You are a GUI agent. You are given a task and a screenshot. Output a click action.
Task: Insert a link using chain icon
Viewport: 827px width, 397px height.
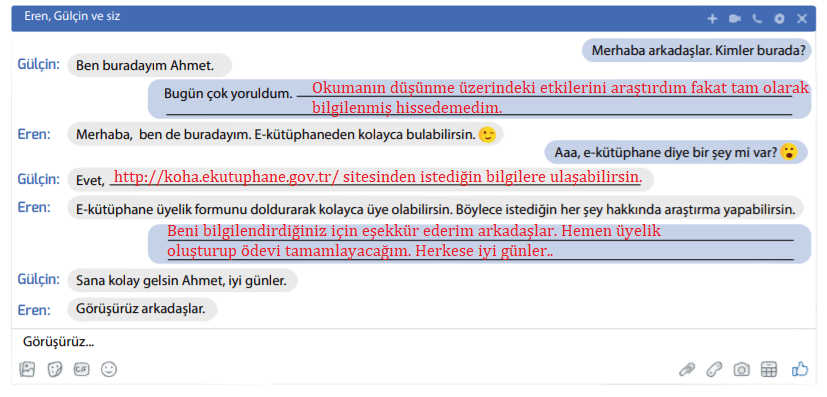714,370
